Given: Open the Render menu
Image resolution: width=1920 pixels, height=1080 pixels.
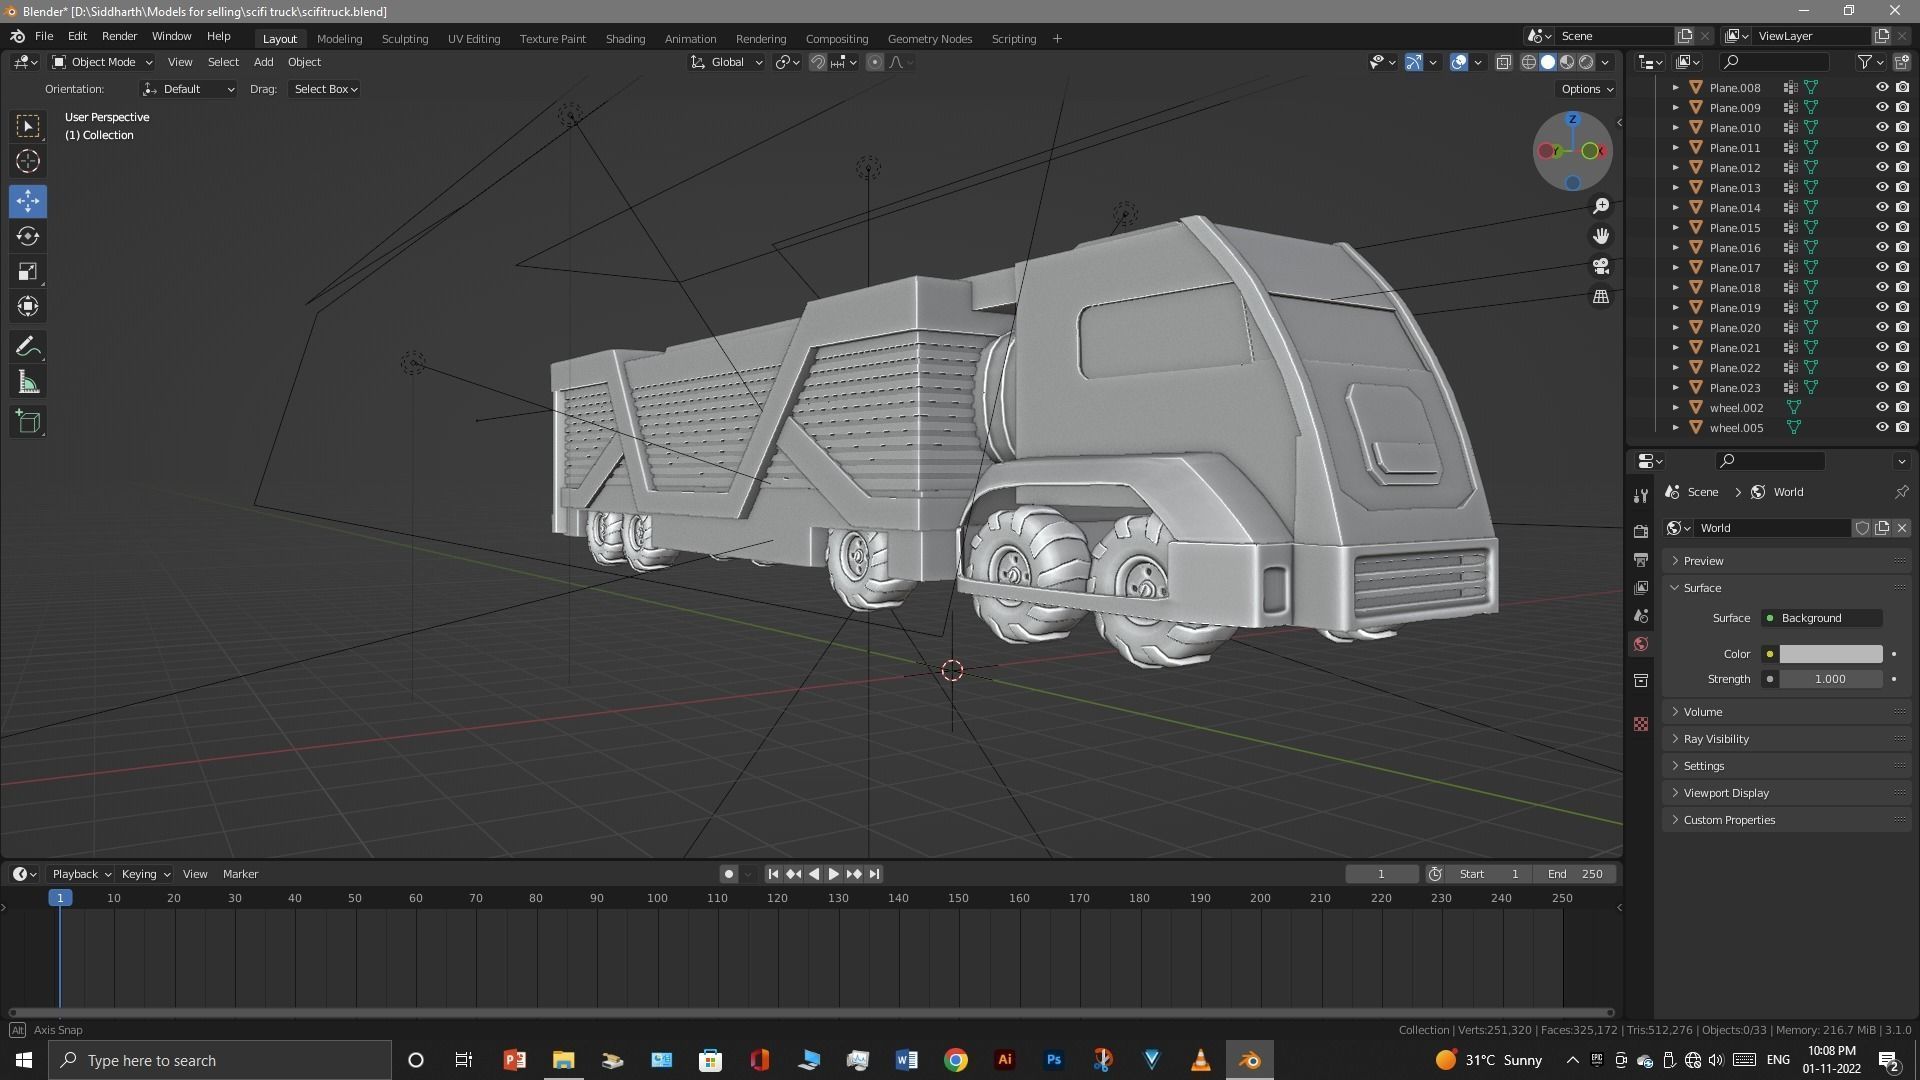Looking at the screenshot, I should tap(119, 36).
